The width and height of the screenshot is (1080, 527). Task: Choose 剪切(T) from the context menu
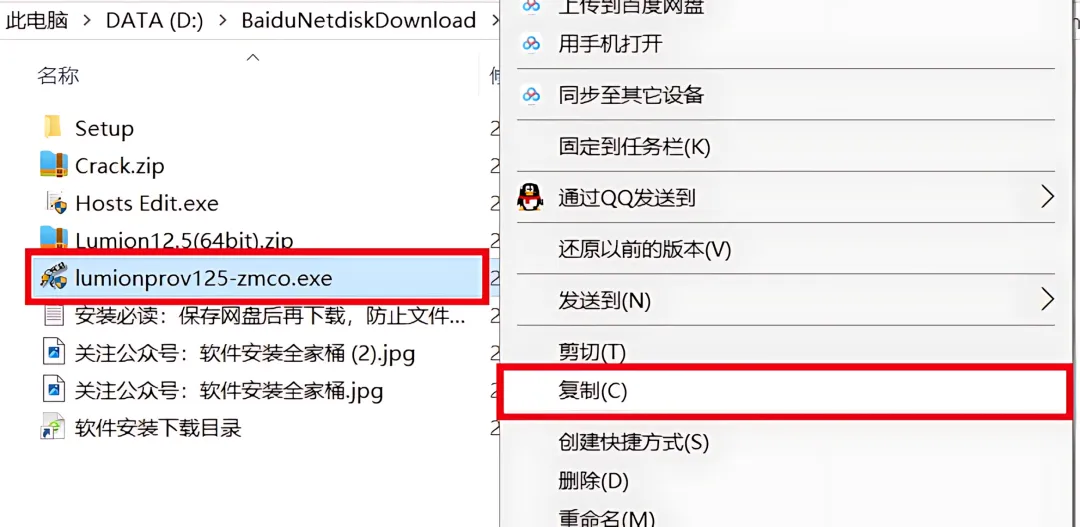[592, 353]
